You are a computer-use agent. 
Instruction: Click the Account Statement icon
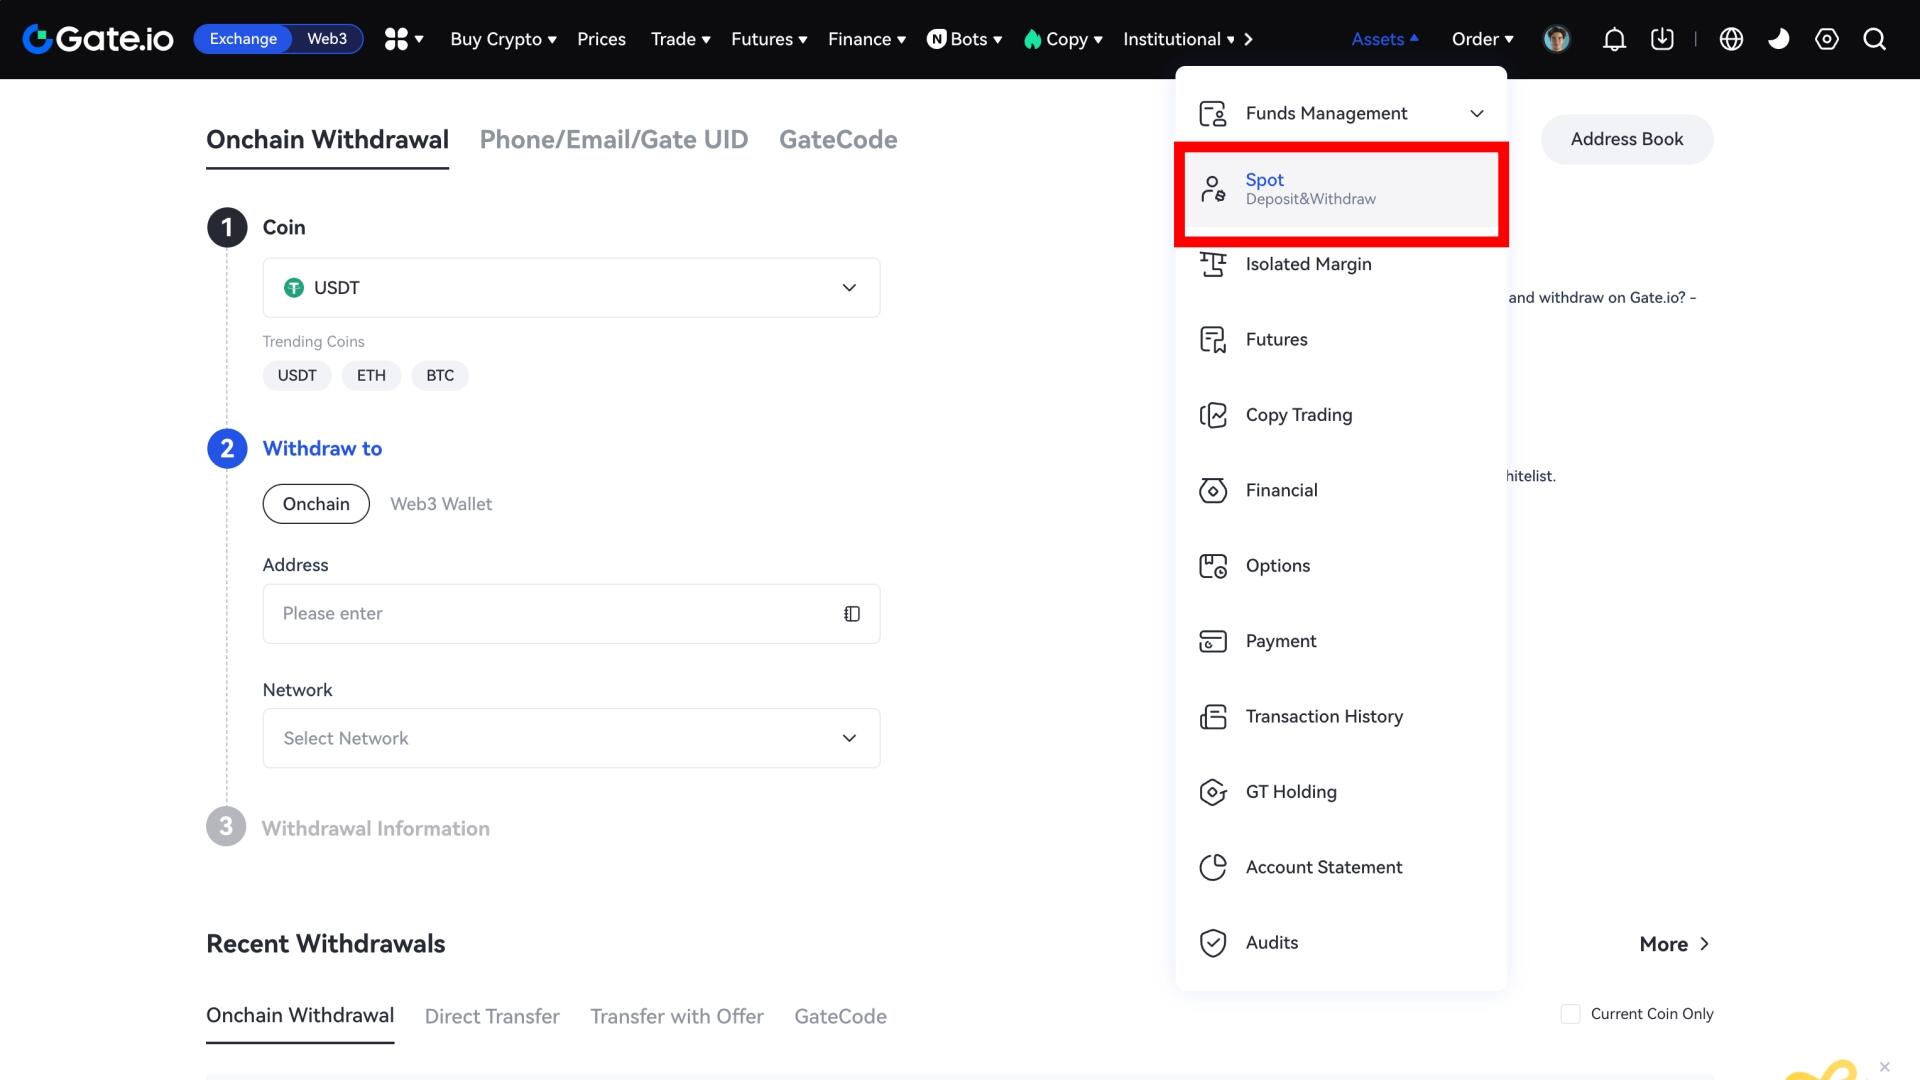click(1213, 867)
